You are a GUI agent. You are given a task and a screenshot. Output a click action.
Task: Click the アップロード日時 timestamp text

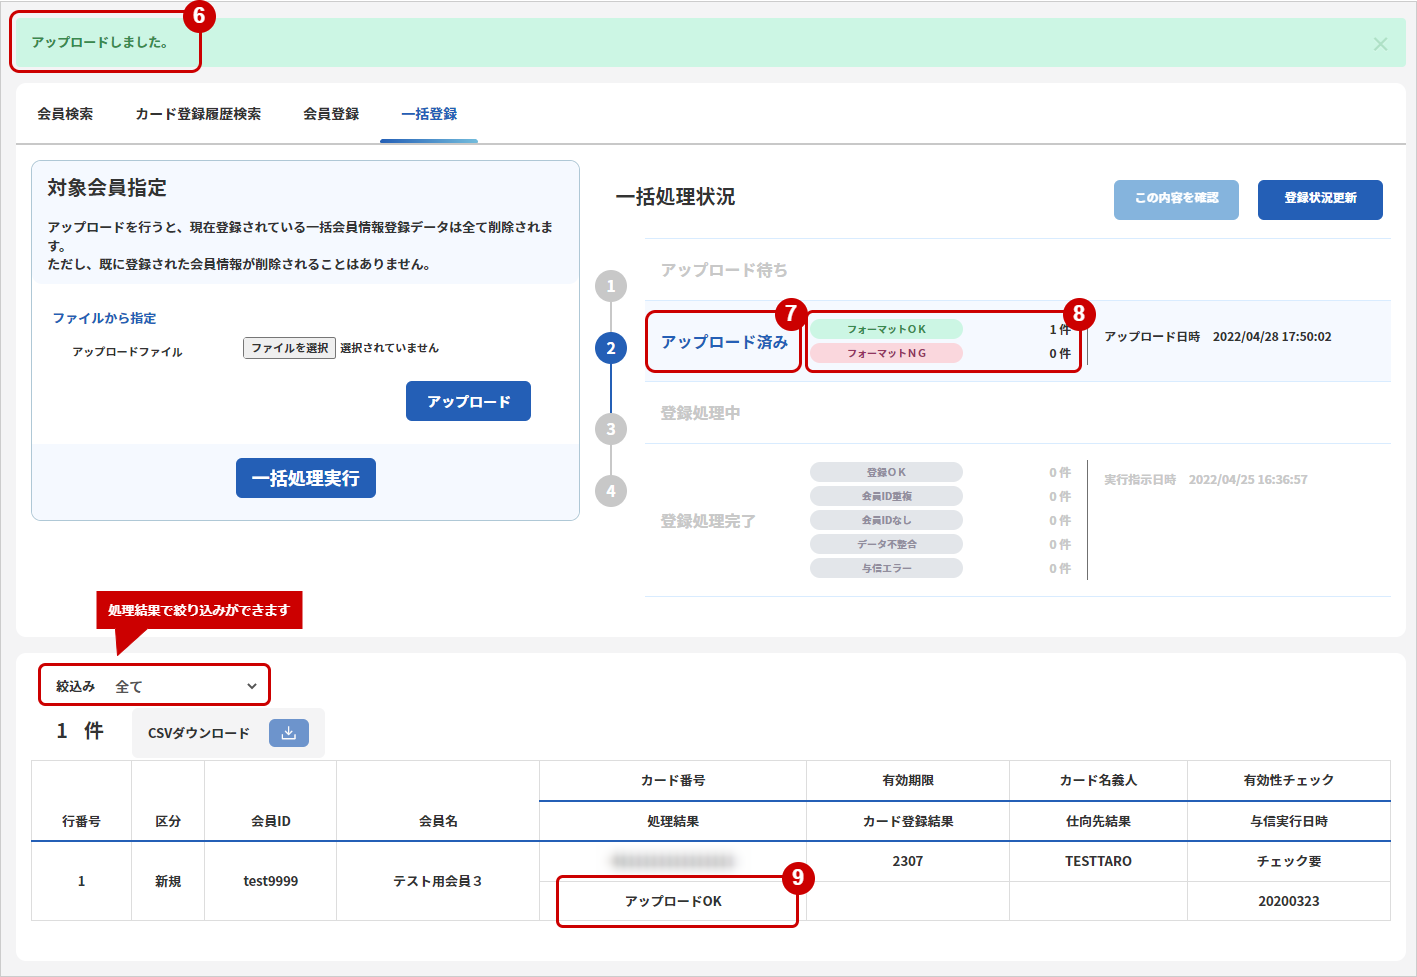tap(1218, 337)
